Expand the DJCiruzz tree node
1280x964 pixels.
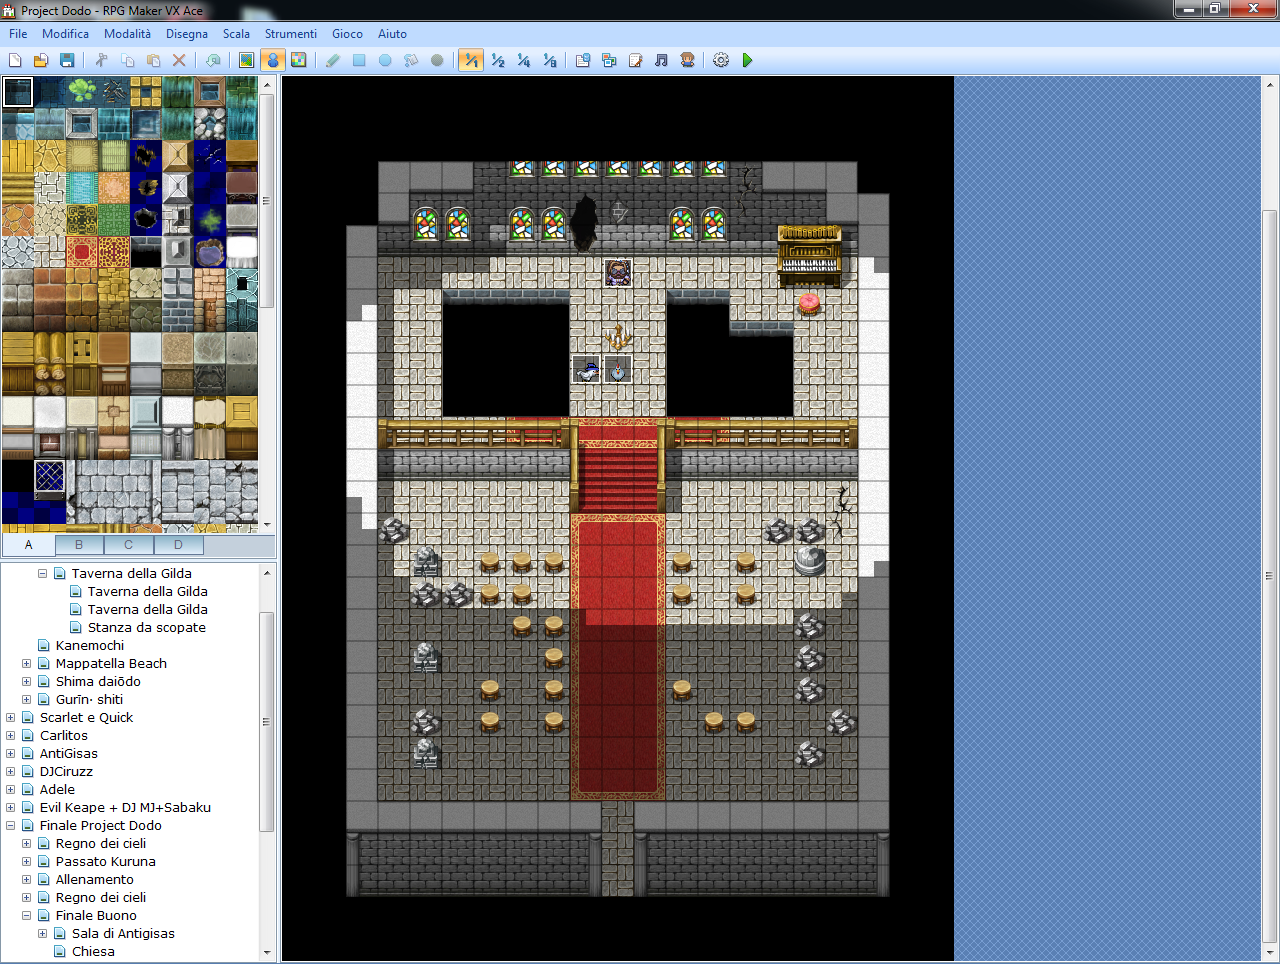[x=10, y=772]
